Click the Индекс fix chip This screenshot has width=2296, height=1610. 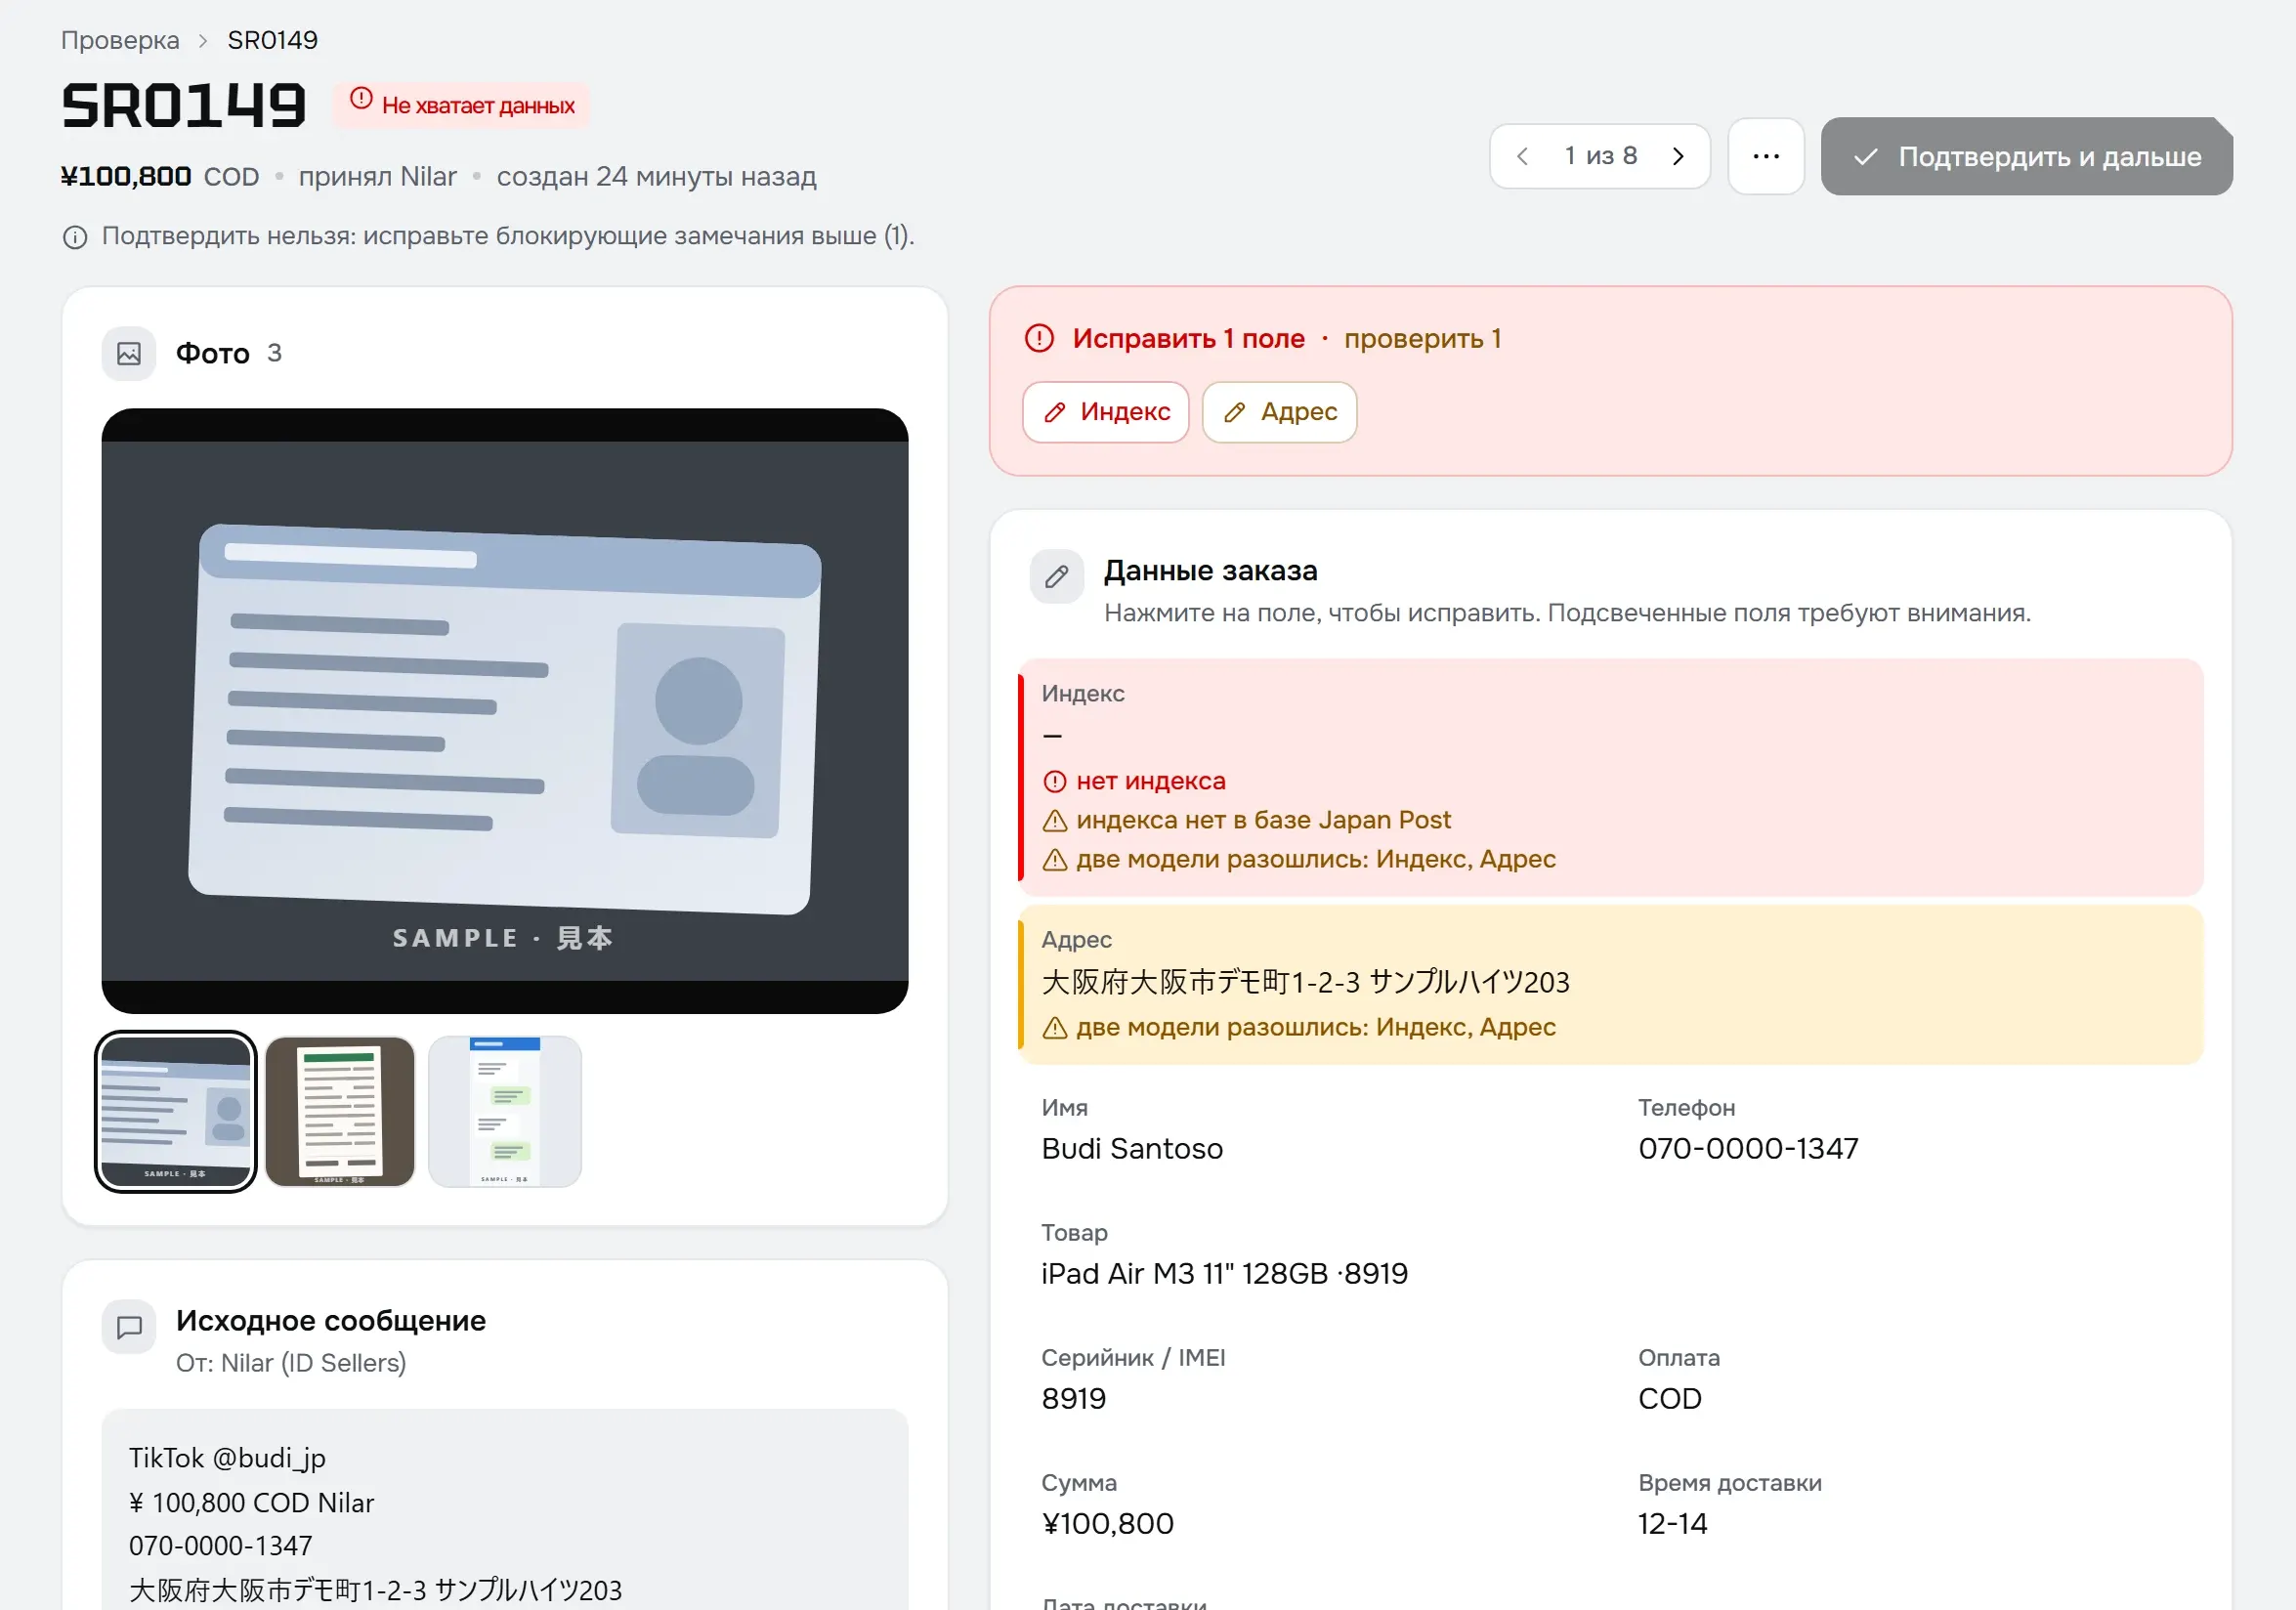pyautogui.click(x=1105, y=412)
